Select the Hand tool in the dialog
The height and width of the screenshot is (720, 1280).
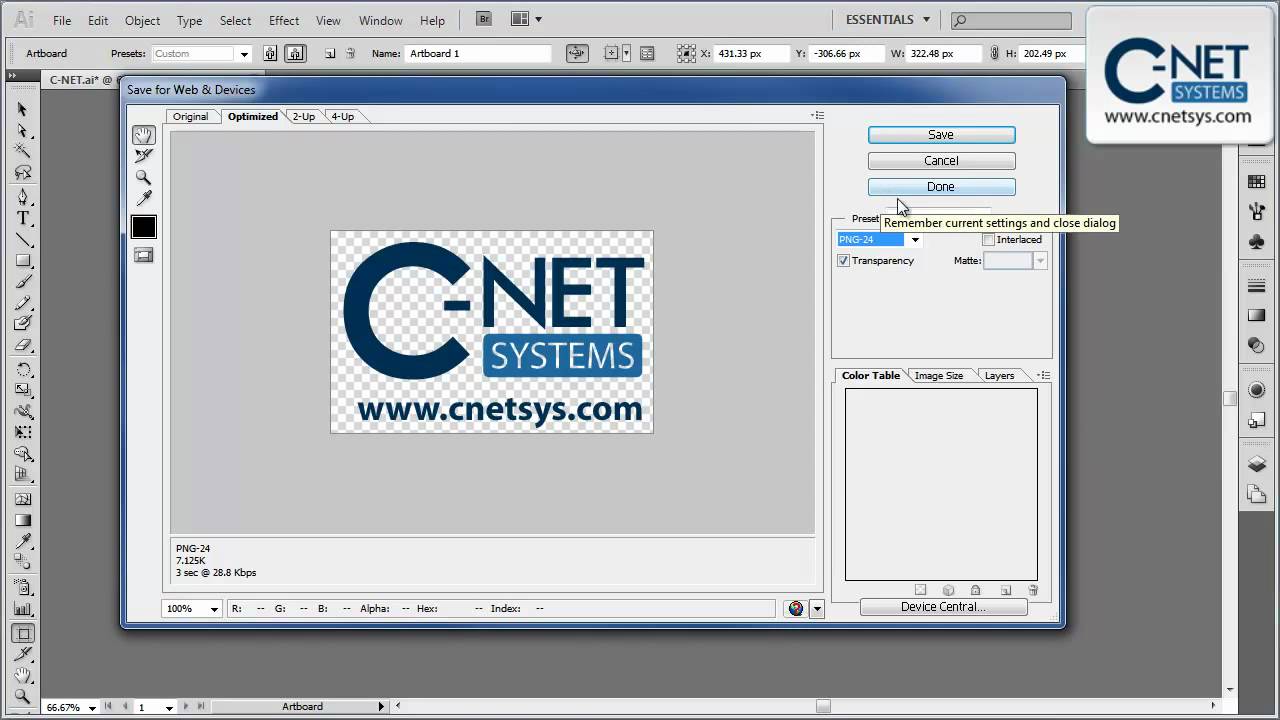143,134
